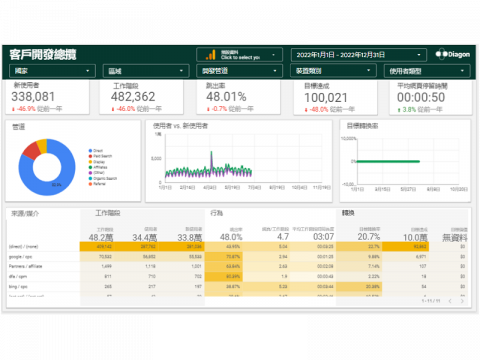
Task: Click the 00:00:50 average time scorecard
Action: (x=431, y=98)
